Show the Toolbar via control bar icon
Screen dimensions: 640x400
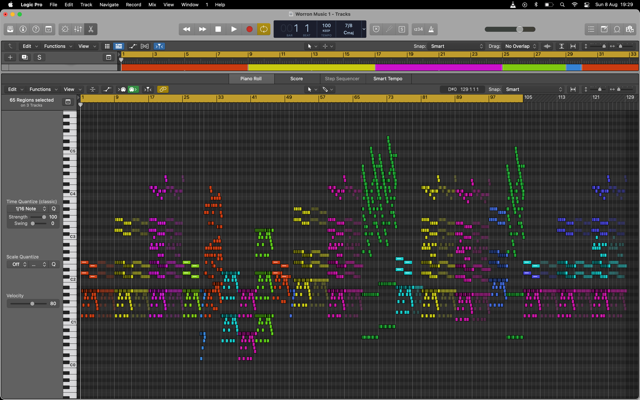point(49,29)
